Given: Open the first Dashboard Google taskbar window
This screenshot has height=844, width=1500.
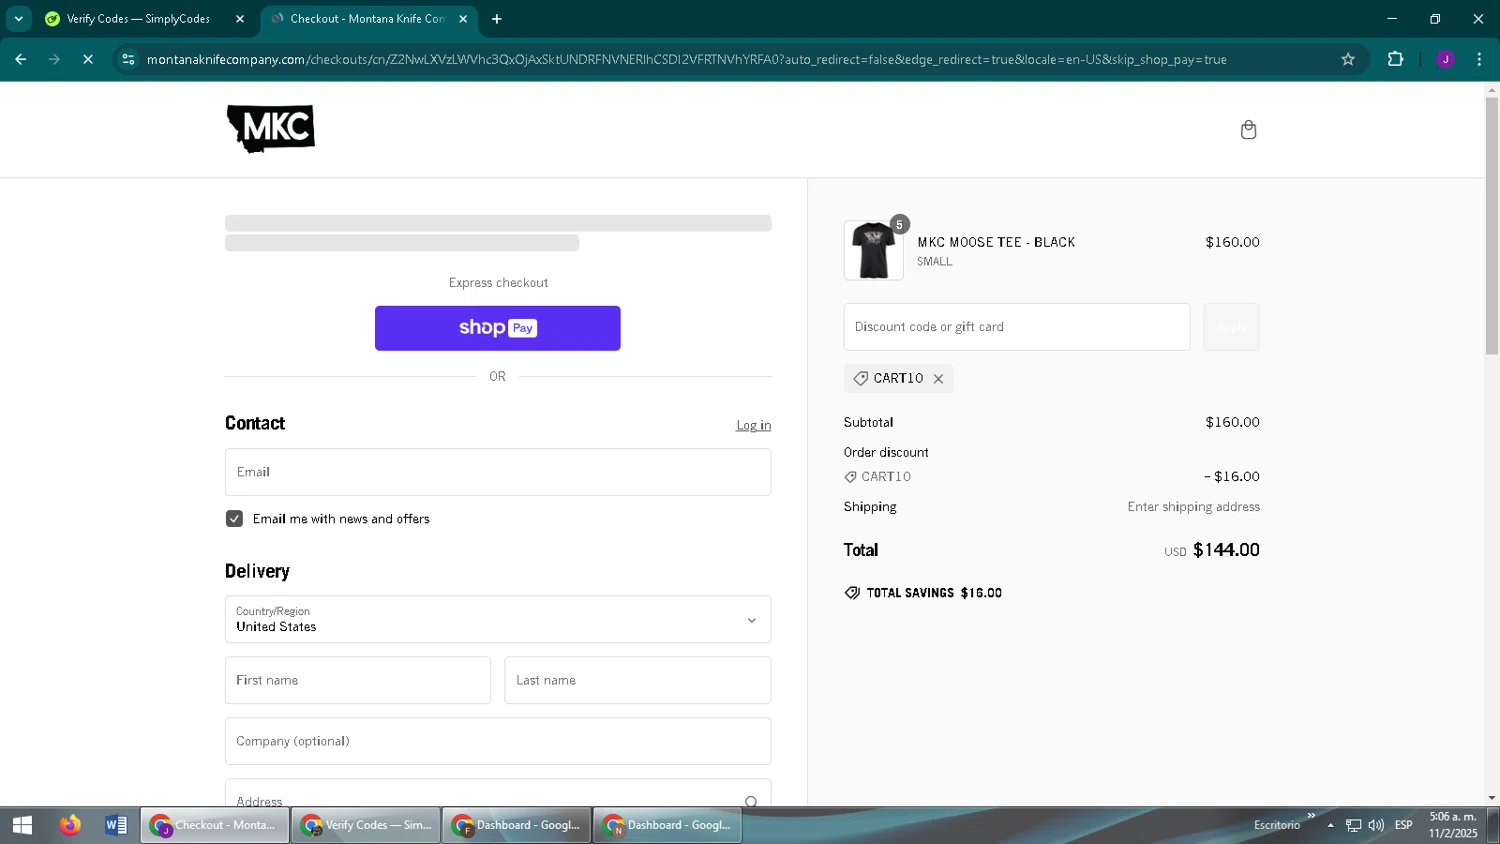Looking at the screenshot, I should pos(517,825).
